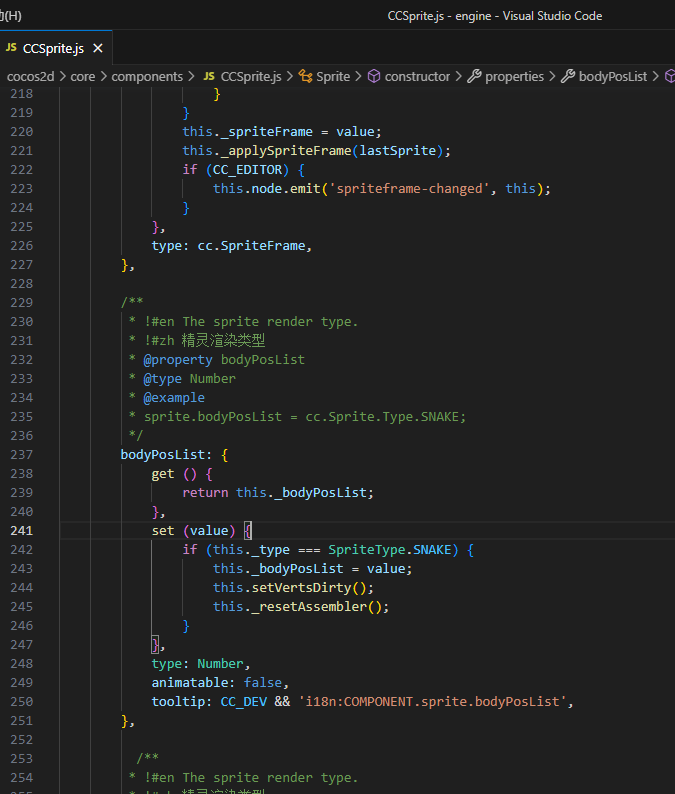Click the wrench icon before bodyPosList breadcrumb

point(568,76)
